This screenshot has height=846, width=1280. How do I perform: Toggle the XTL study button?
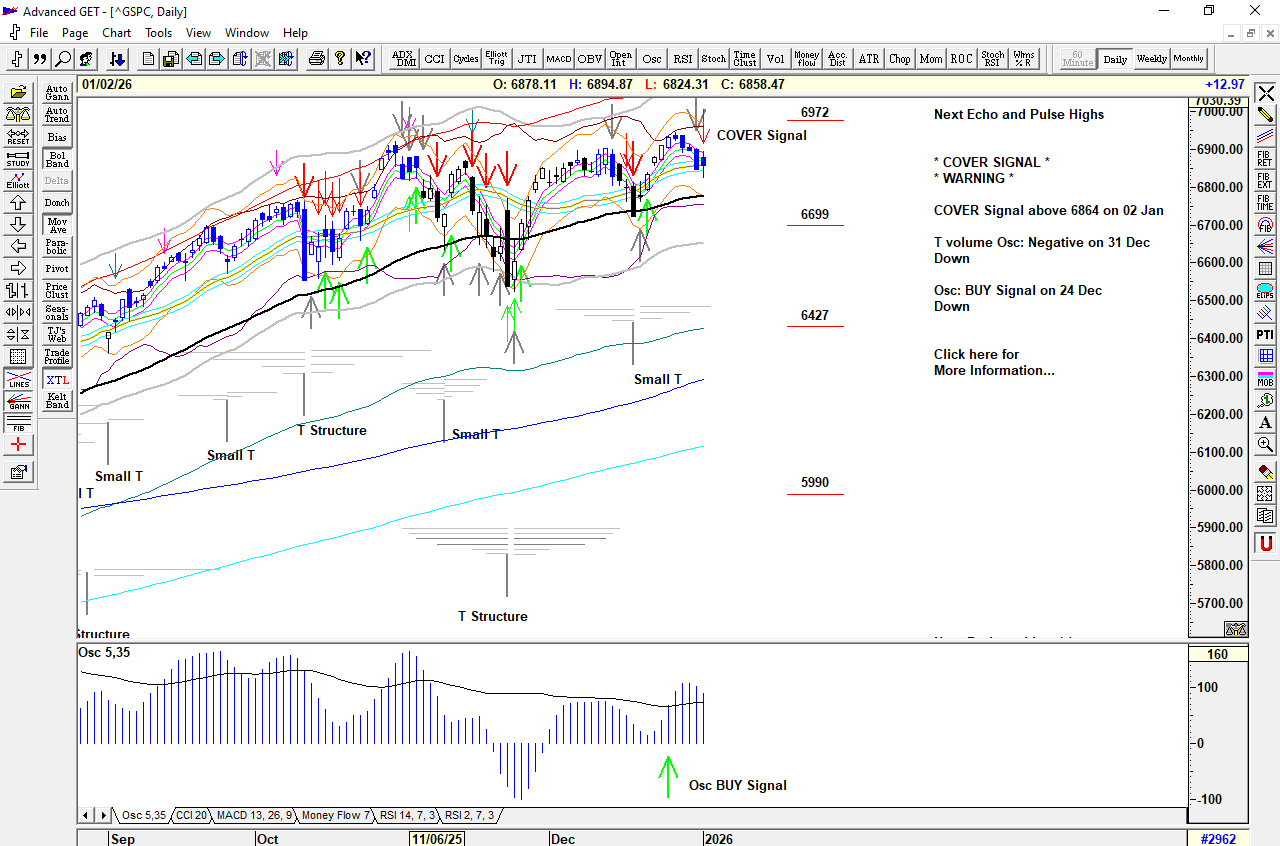pyautogui.click(x=57, y=380)
